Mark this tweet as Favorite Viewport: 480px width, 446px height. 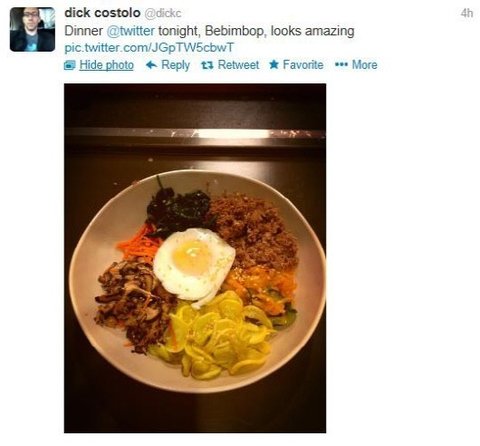pos(296,65)
